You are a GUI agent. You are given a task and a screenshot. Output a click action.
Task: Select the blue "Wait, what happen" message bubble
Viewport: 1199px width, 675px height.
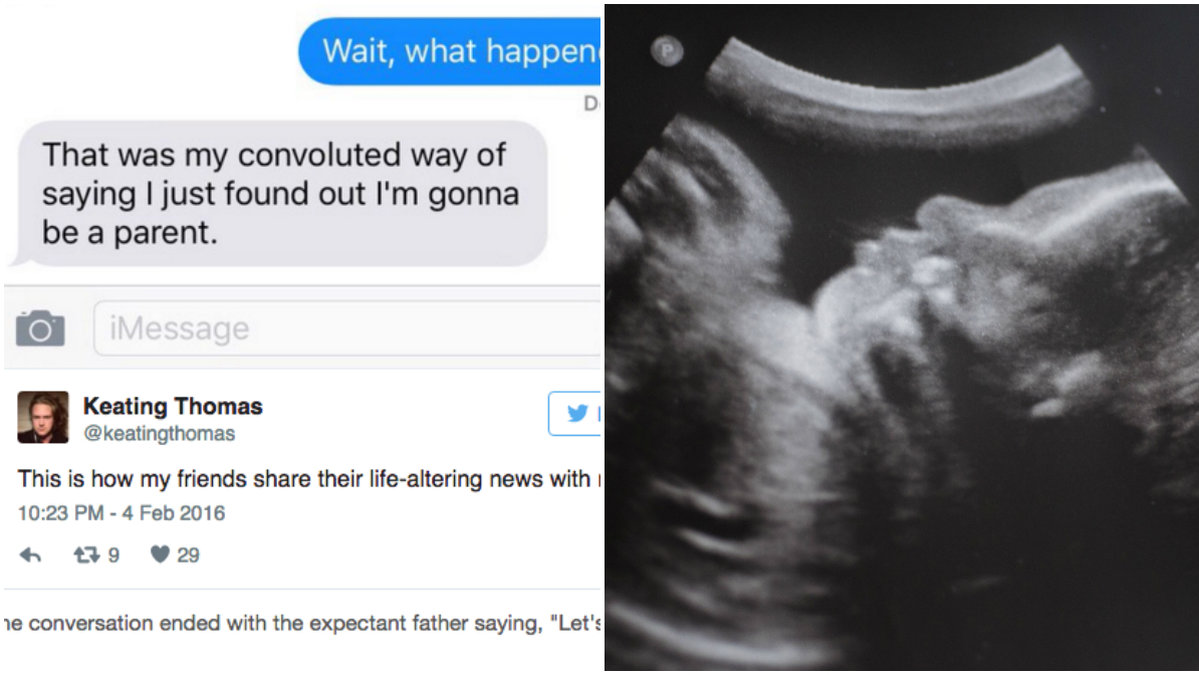pyautogui.click(x=450, y=51)
